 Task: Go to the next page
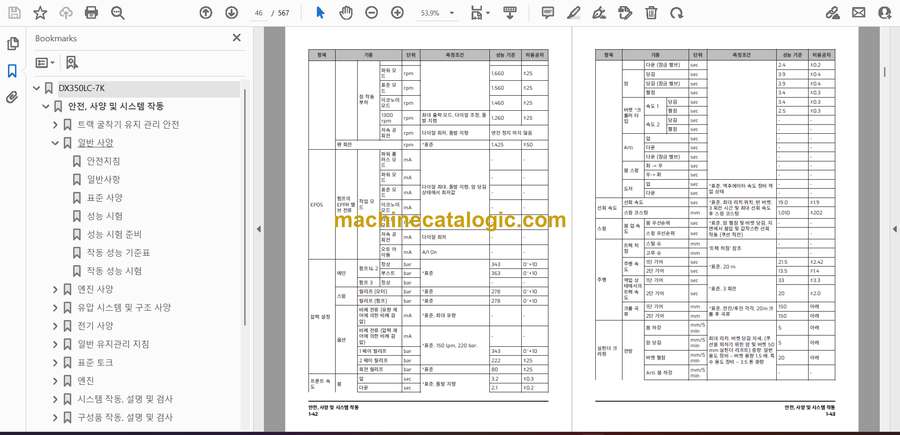(x=231, y=13)
